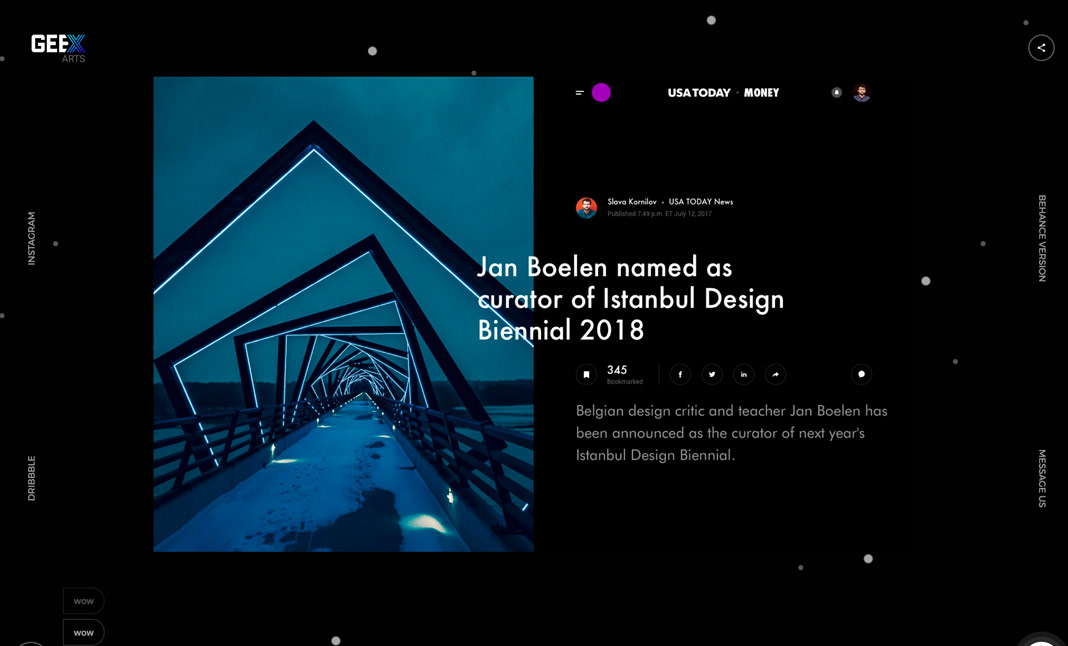
Task: Click the lower WOW button
Action: point(84,632)
